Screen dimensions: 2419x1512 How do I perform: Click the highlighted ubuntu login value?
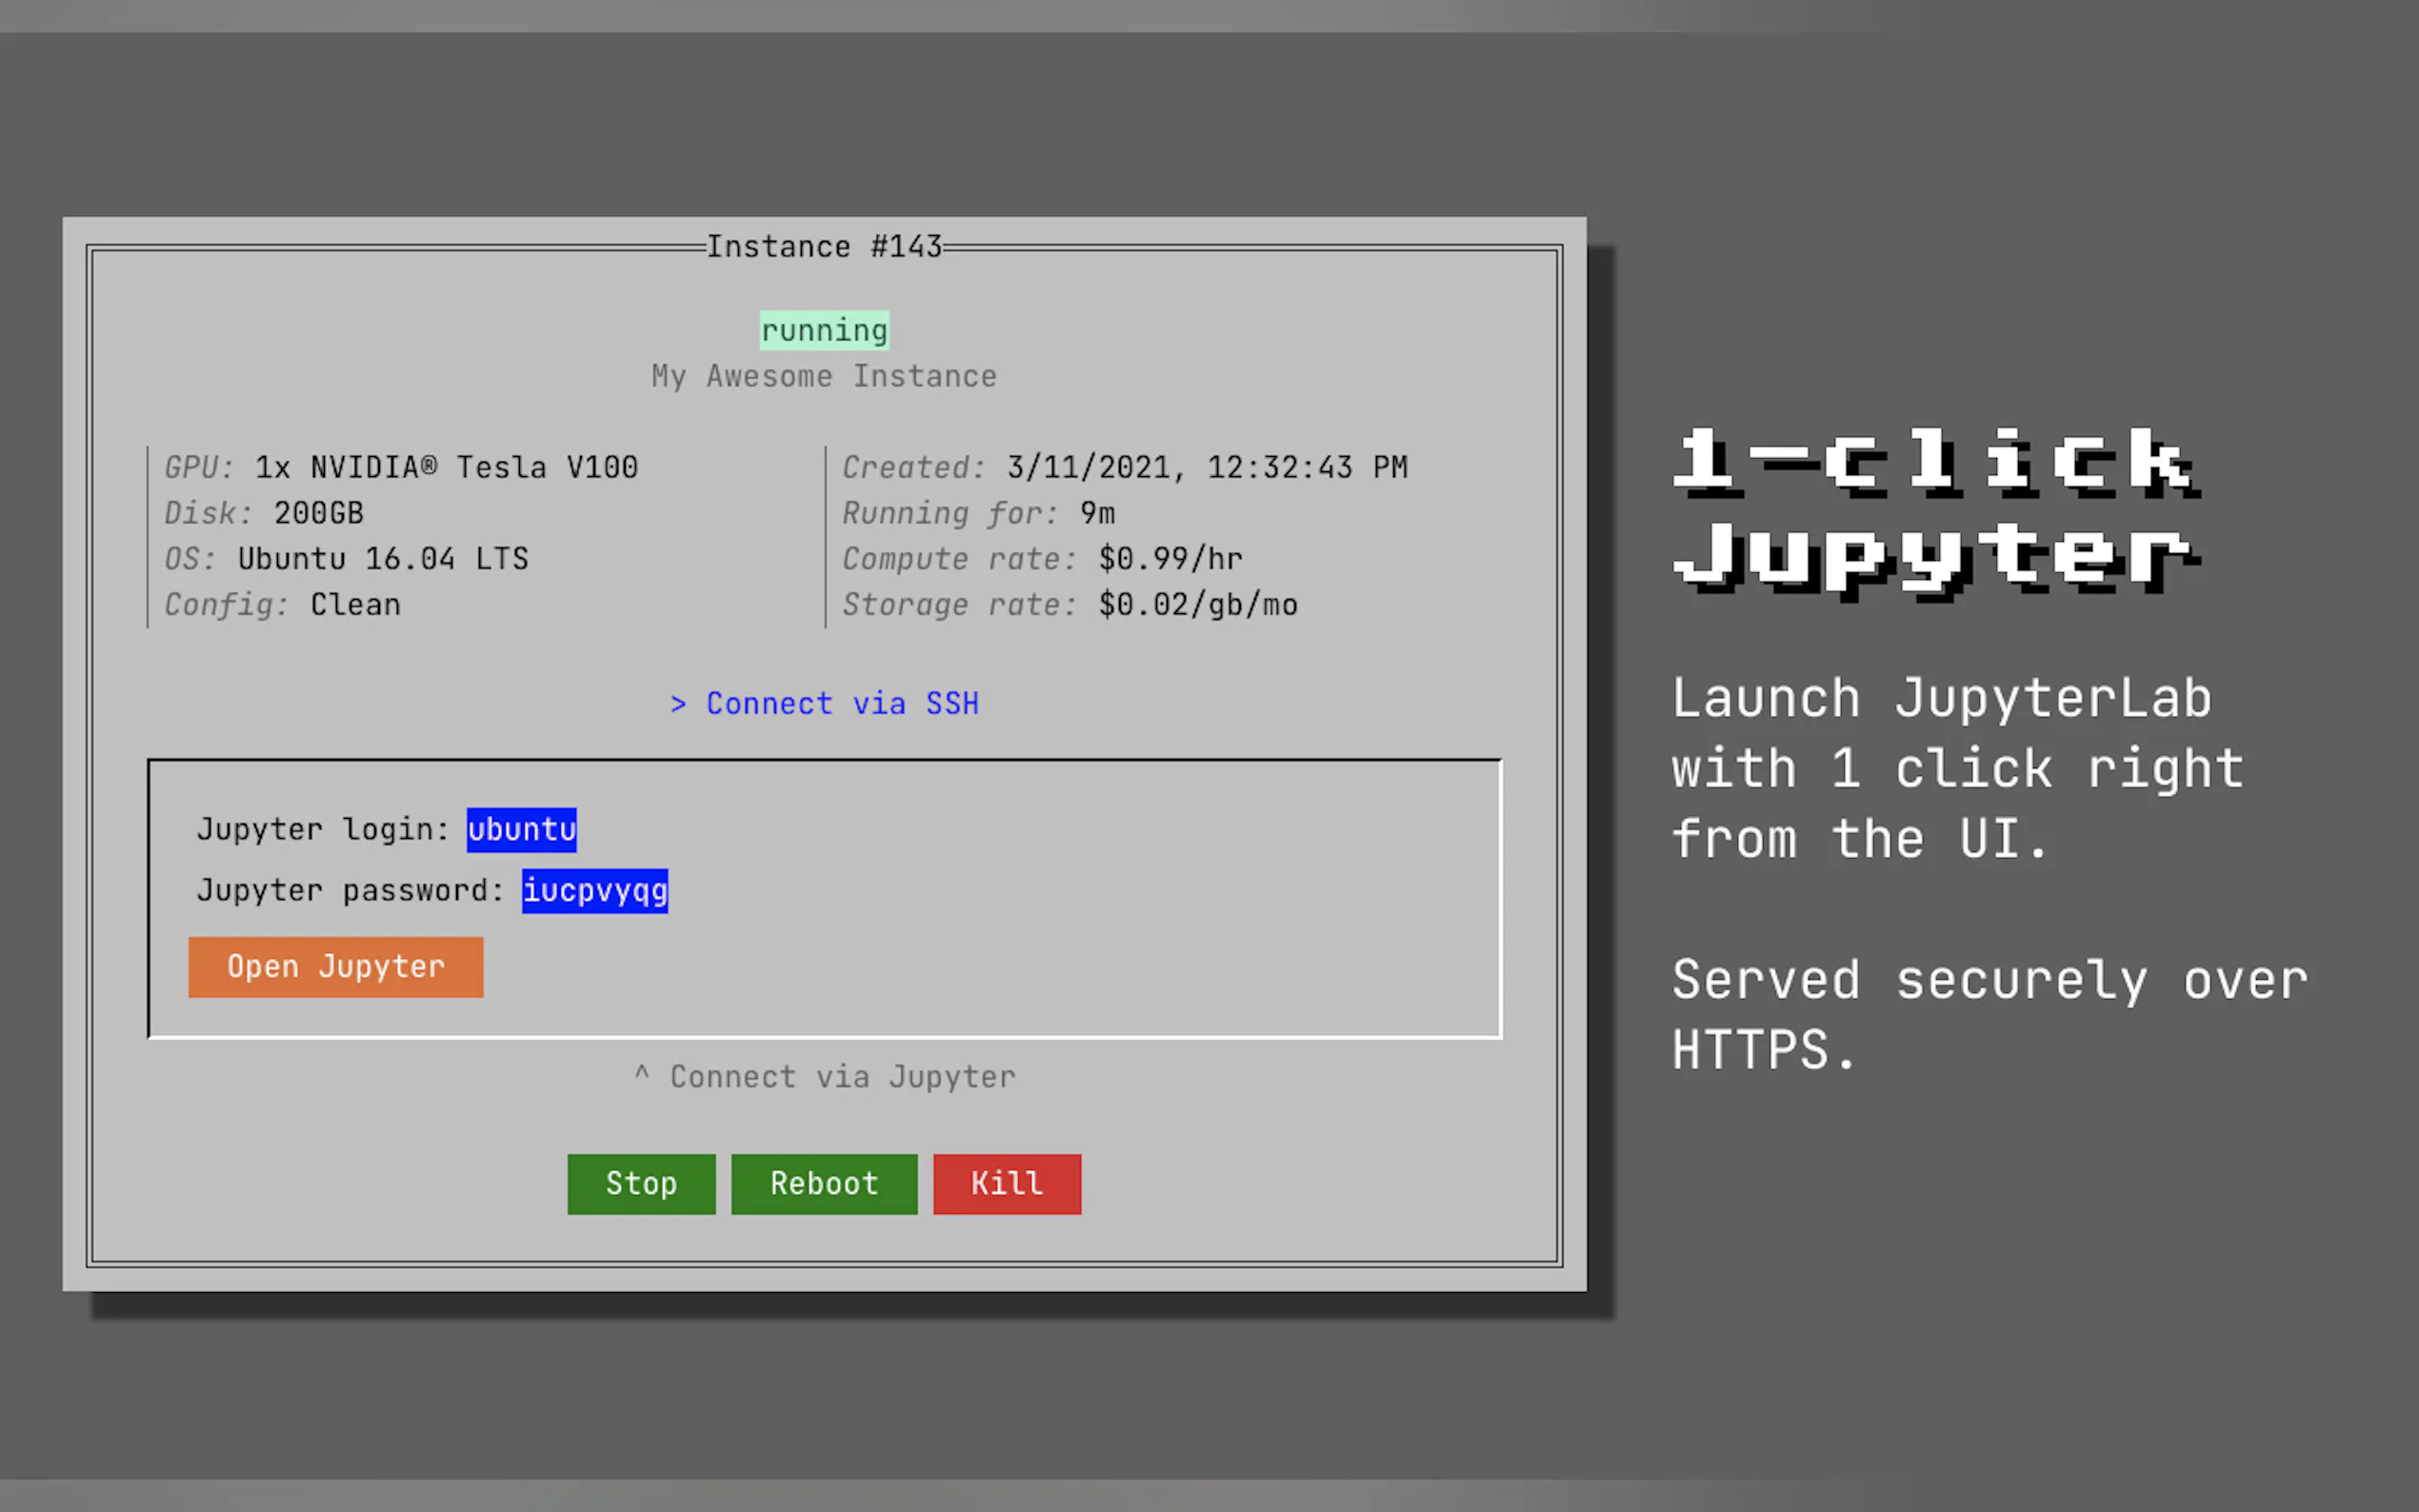click(x=521, y=829)
